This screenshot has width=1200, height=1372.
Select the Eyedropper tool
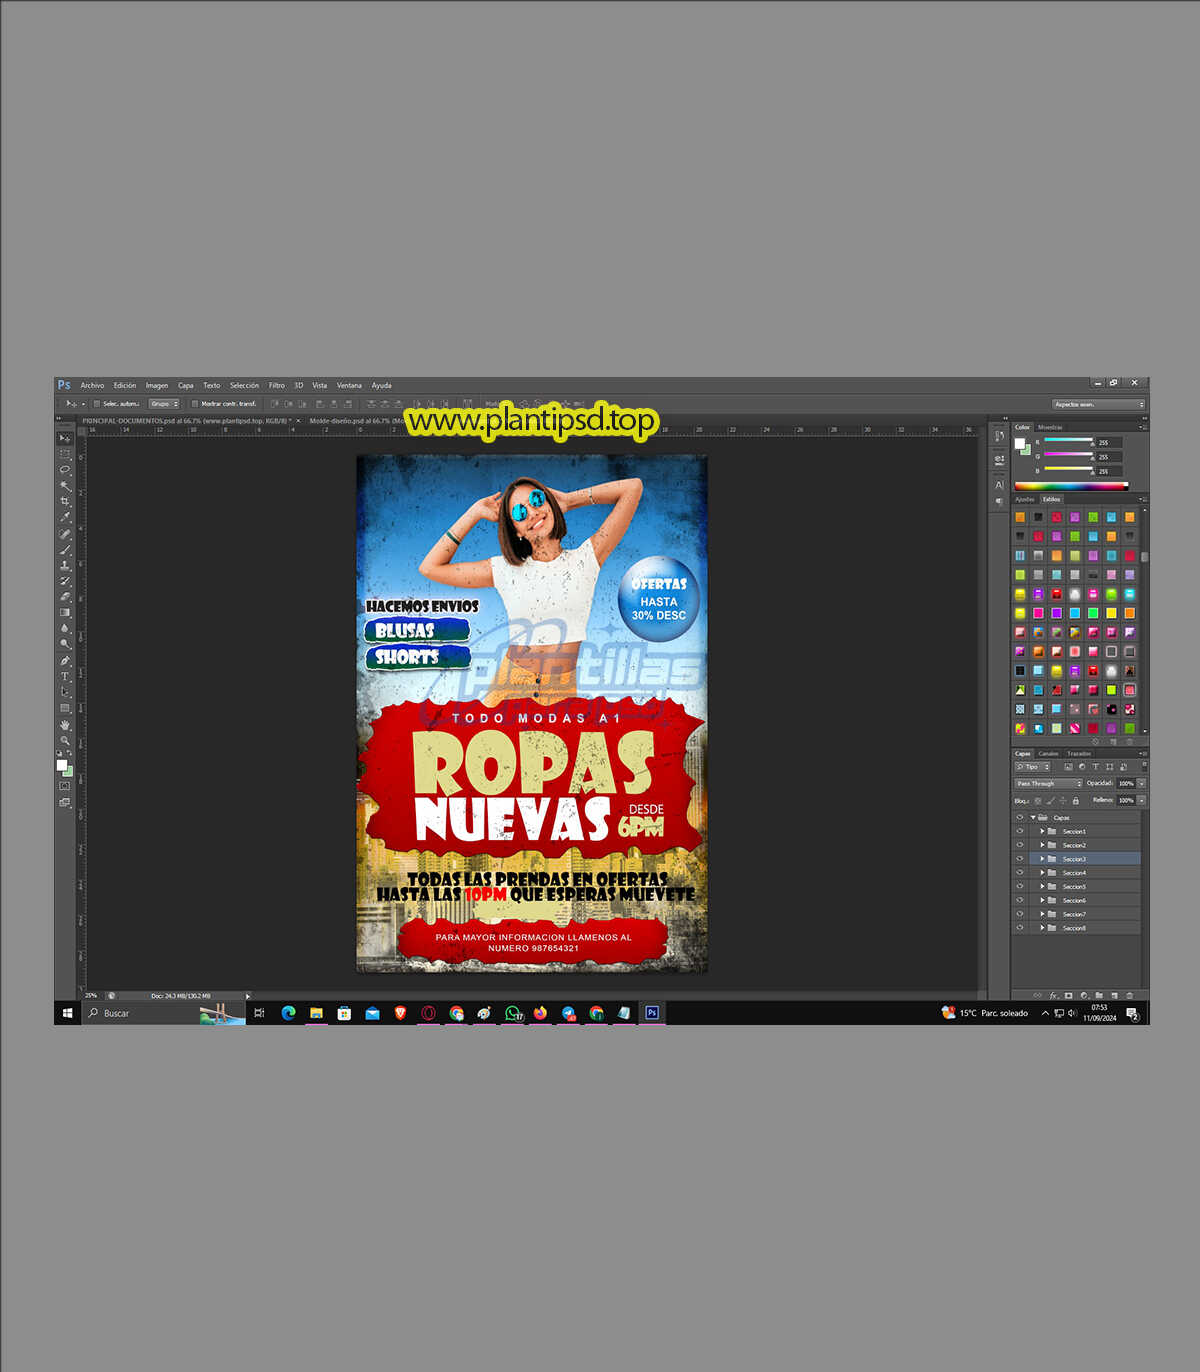point(65,518)
